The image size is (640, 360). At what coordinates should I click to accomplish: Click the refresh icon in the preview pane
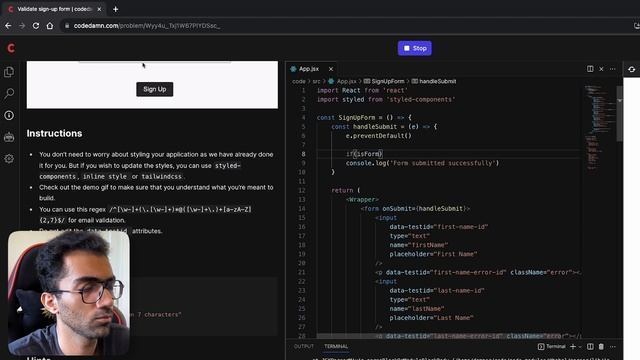[x=631, y=69]
